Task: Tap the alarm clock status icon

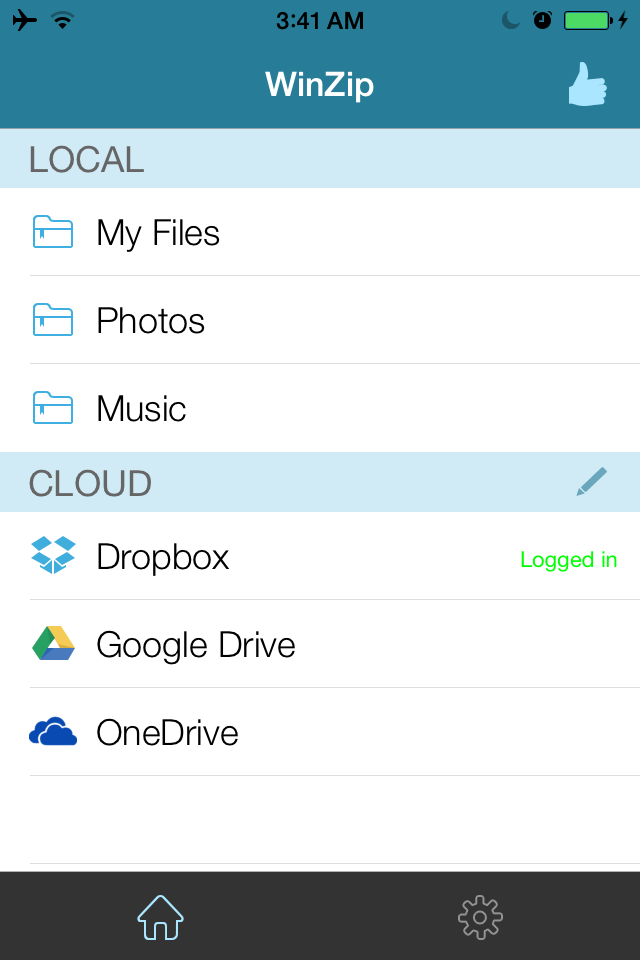Action: pos(542,20)
